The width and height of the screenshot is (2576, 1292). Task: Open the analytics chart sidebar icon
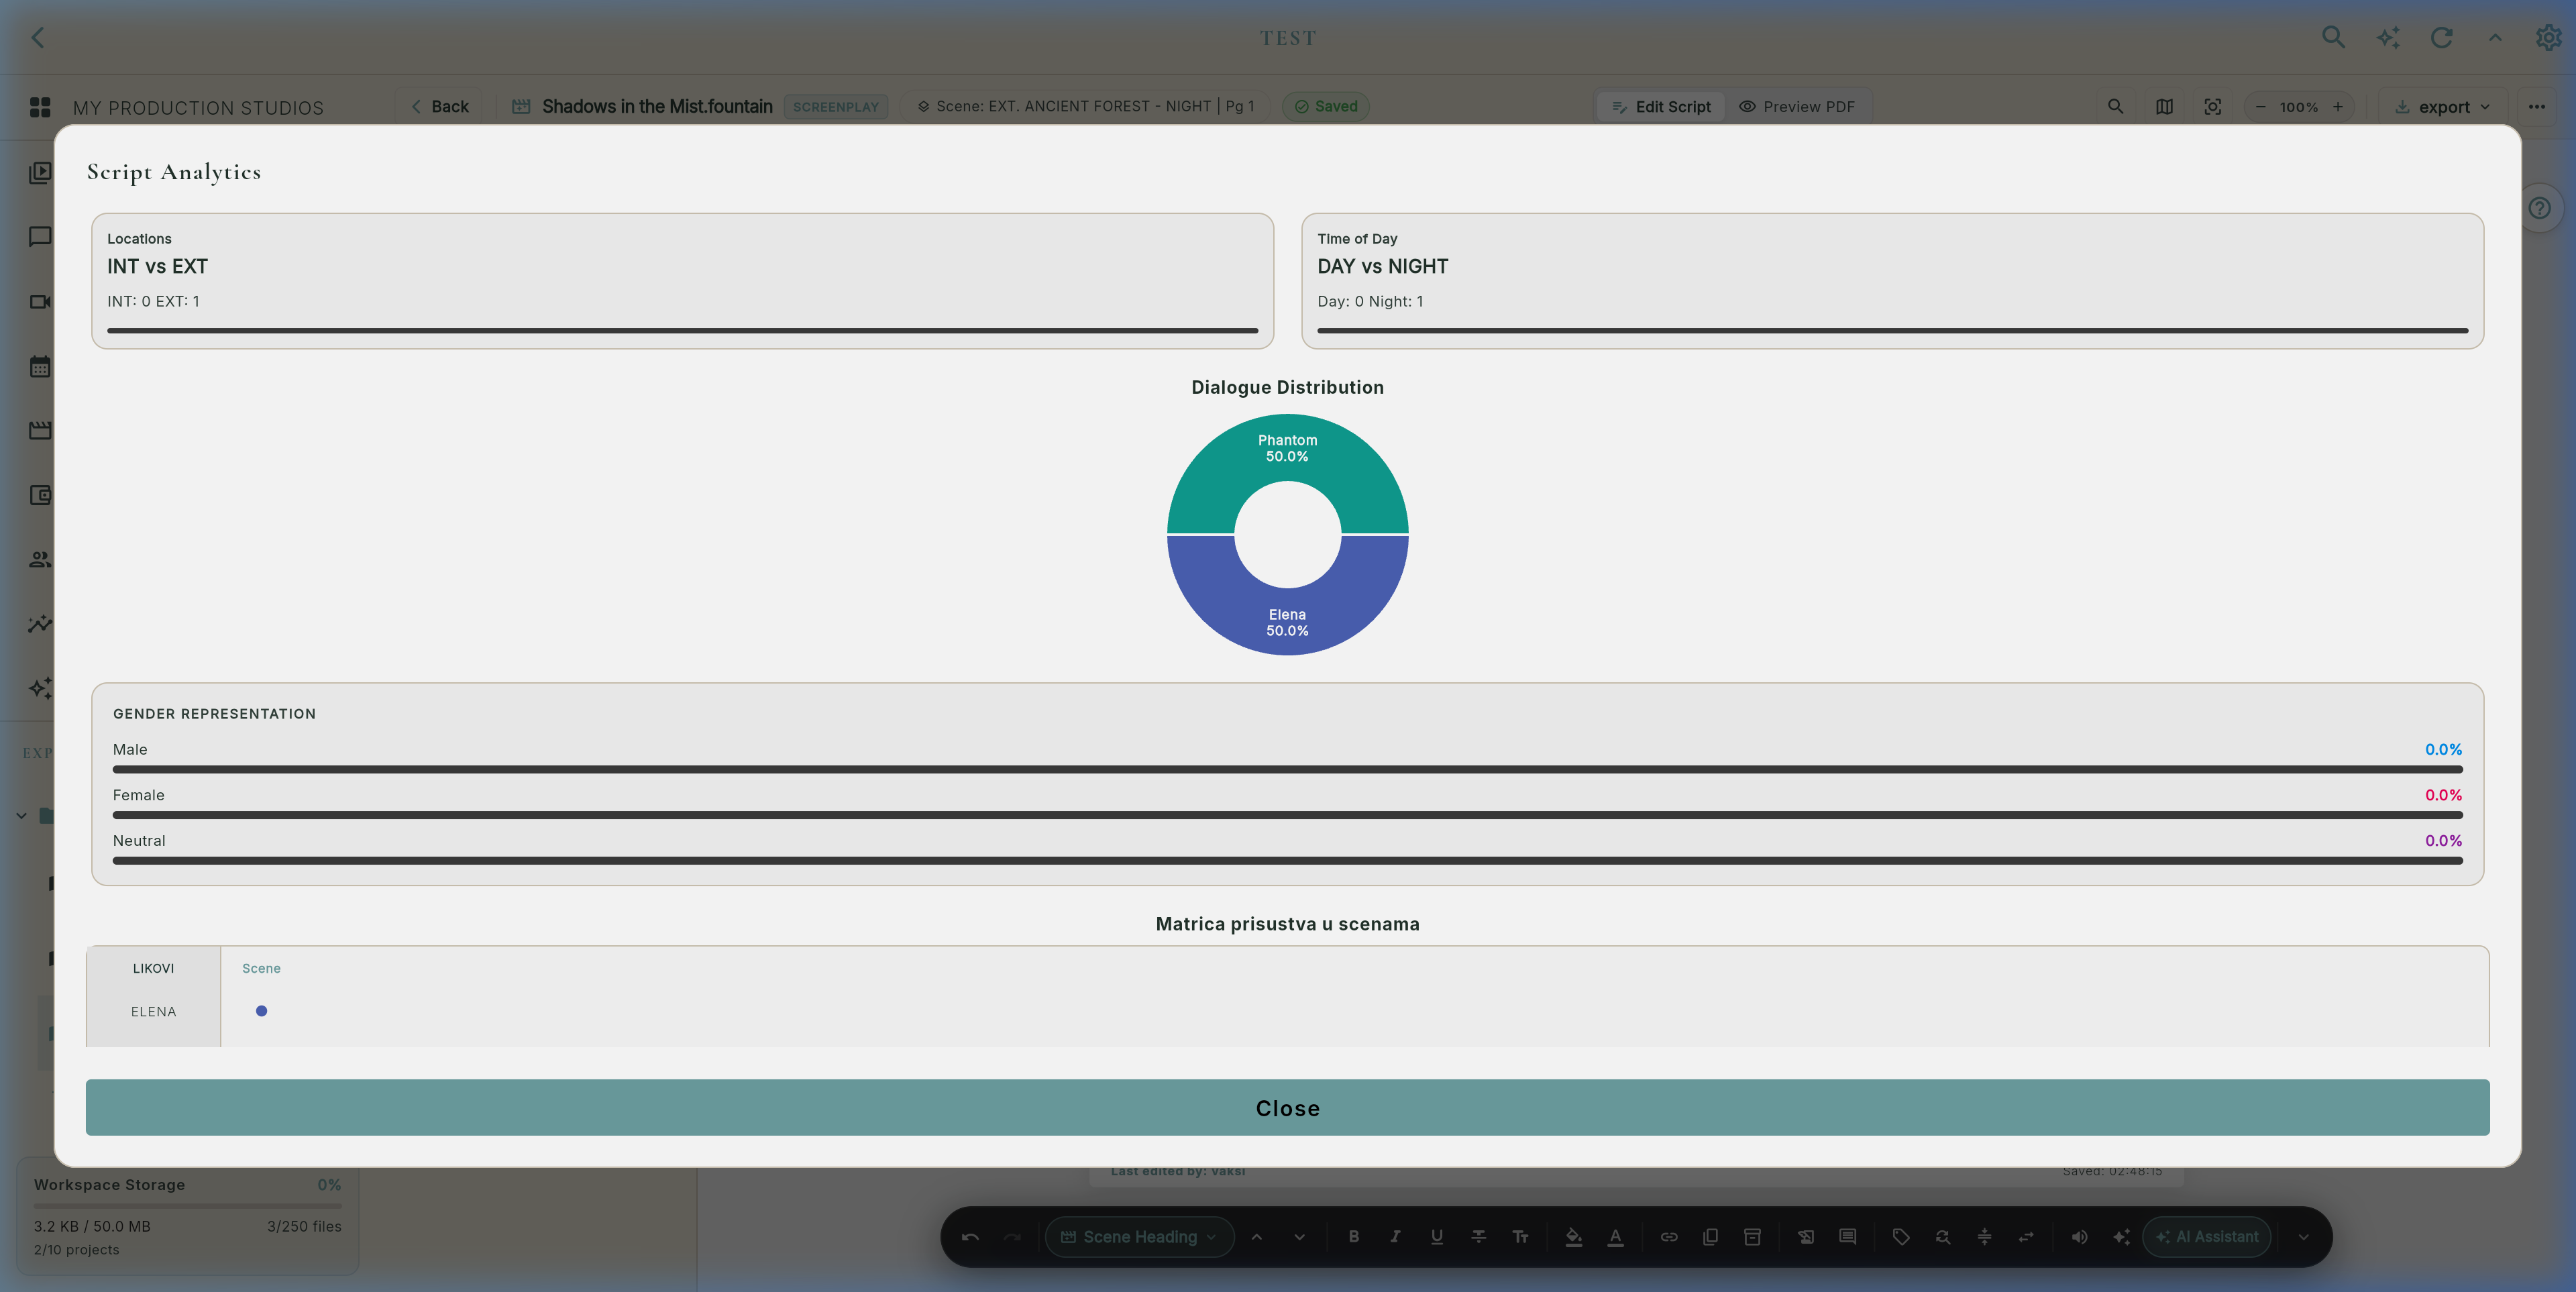point(40,624)
